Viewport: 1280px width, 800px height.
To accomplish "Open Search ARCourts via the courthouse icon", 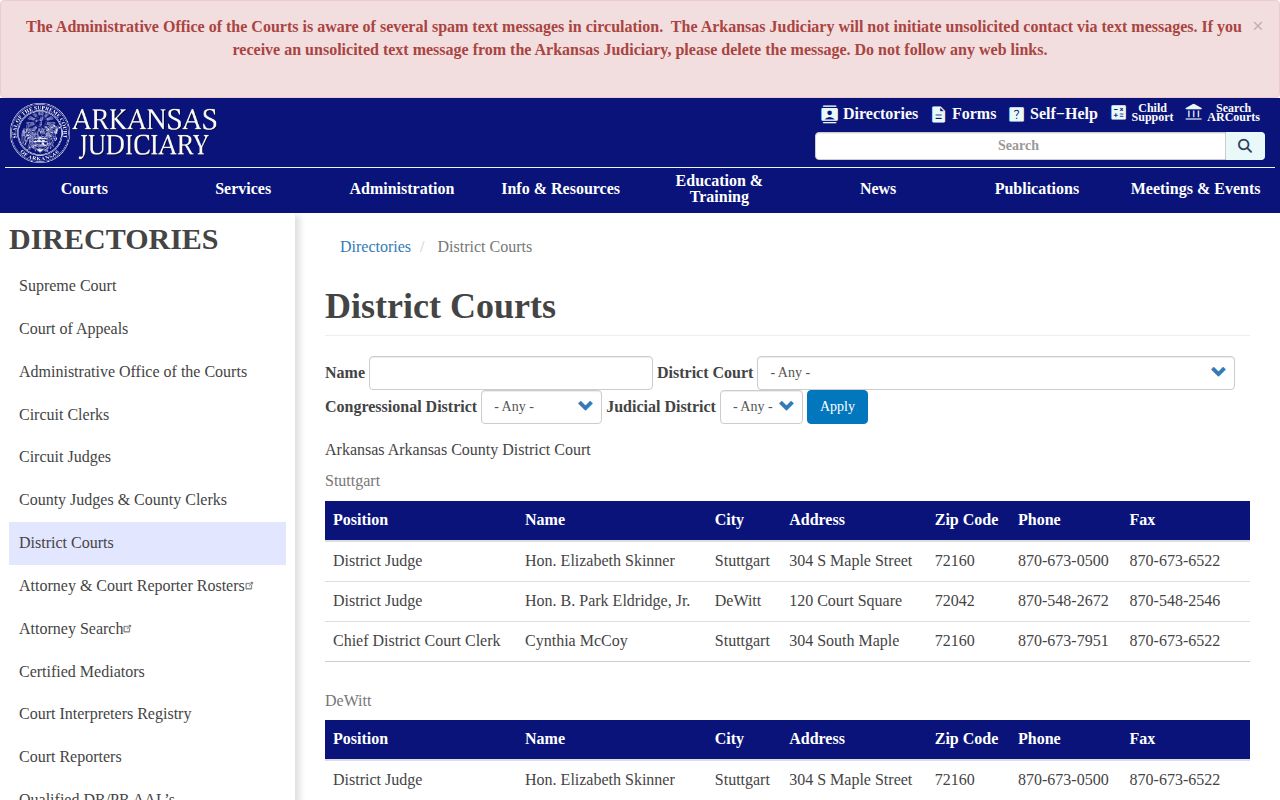I will [x=1193, y=112].
